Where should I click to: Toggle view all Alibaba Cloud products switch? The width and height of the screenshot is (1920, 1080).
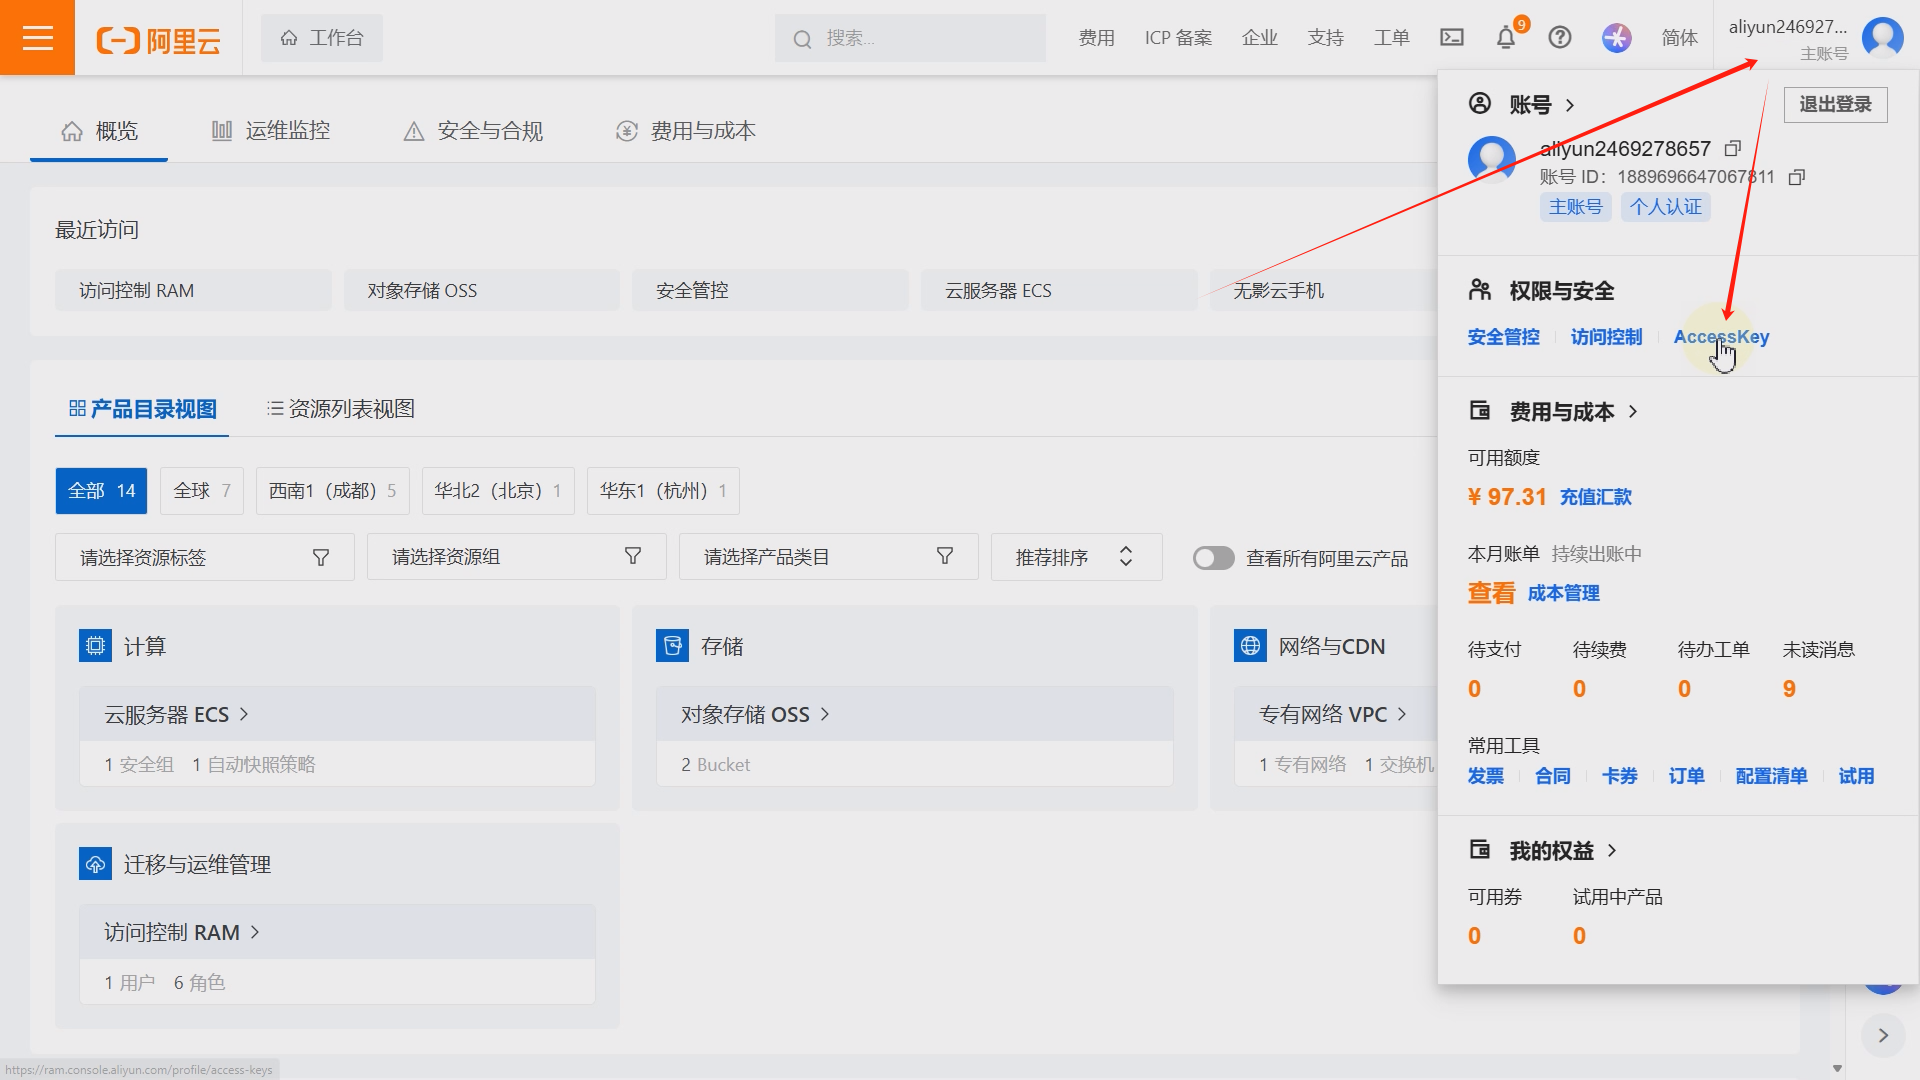[x=1213, y=558]
